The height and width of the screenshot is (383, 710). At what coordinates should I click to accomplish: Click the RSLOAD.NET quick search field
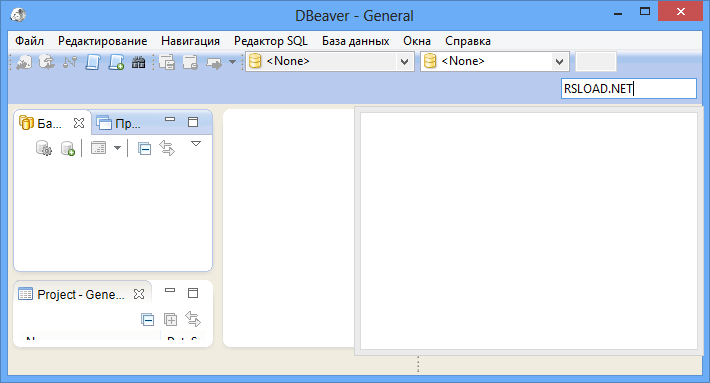pyautogui.click(x=628, y=88)
